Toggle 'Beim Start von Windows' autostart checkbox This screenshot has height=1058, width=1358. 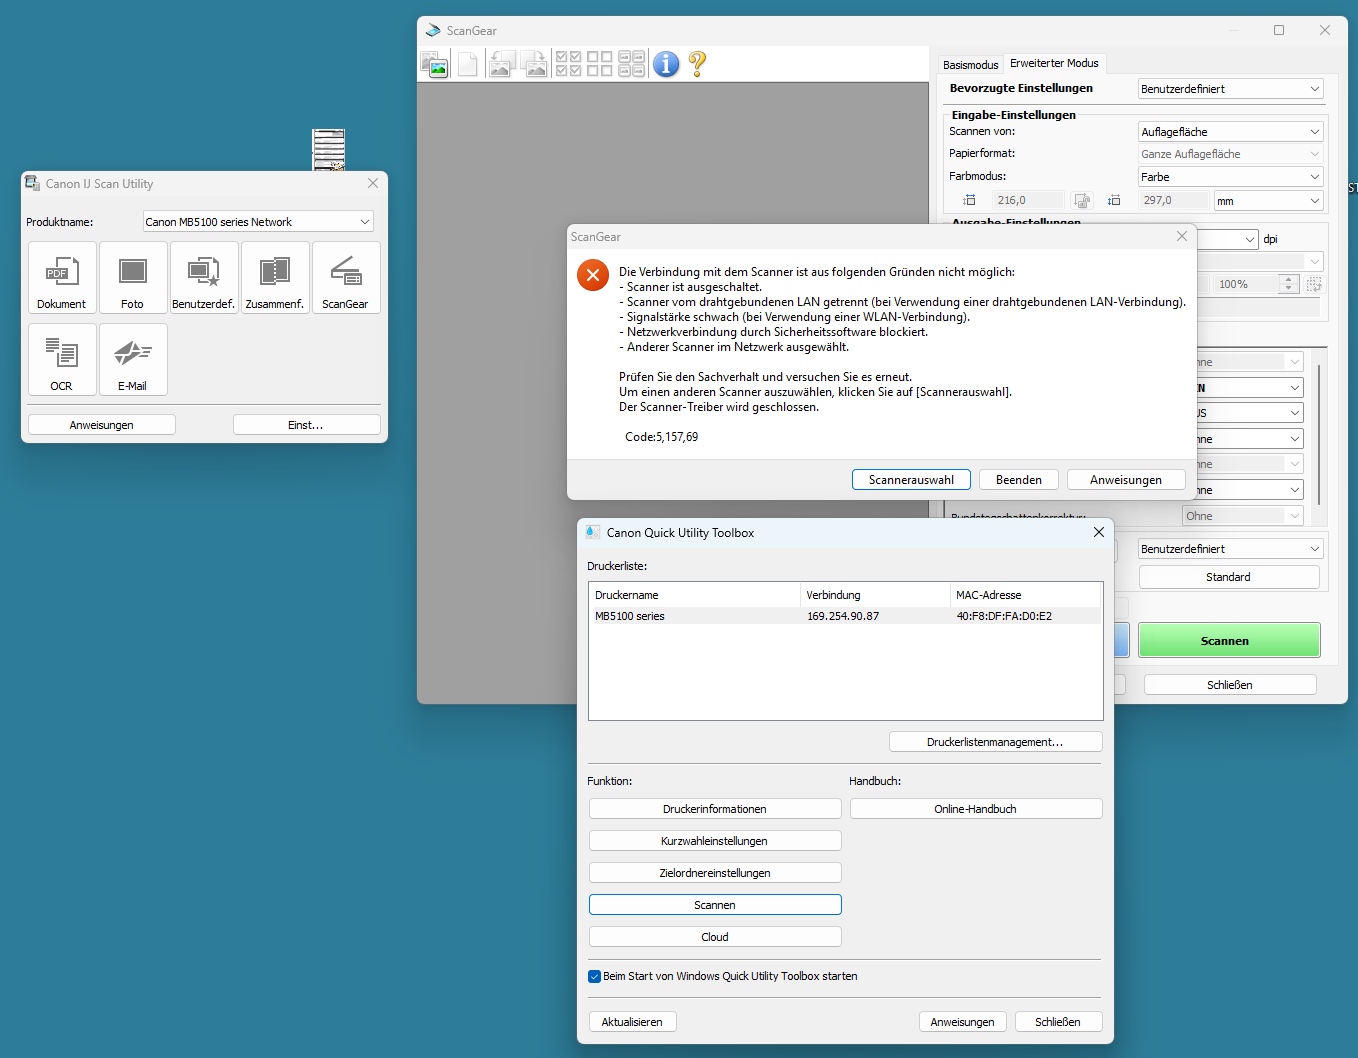click(595, 977)
